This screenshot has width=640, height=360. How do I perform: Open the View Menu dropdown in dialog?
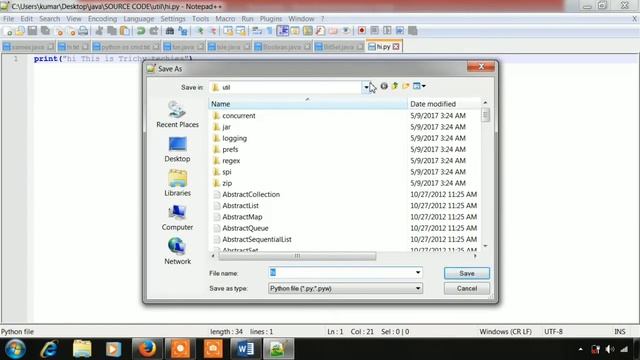(x=419, y=86)
